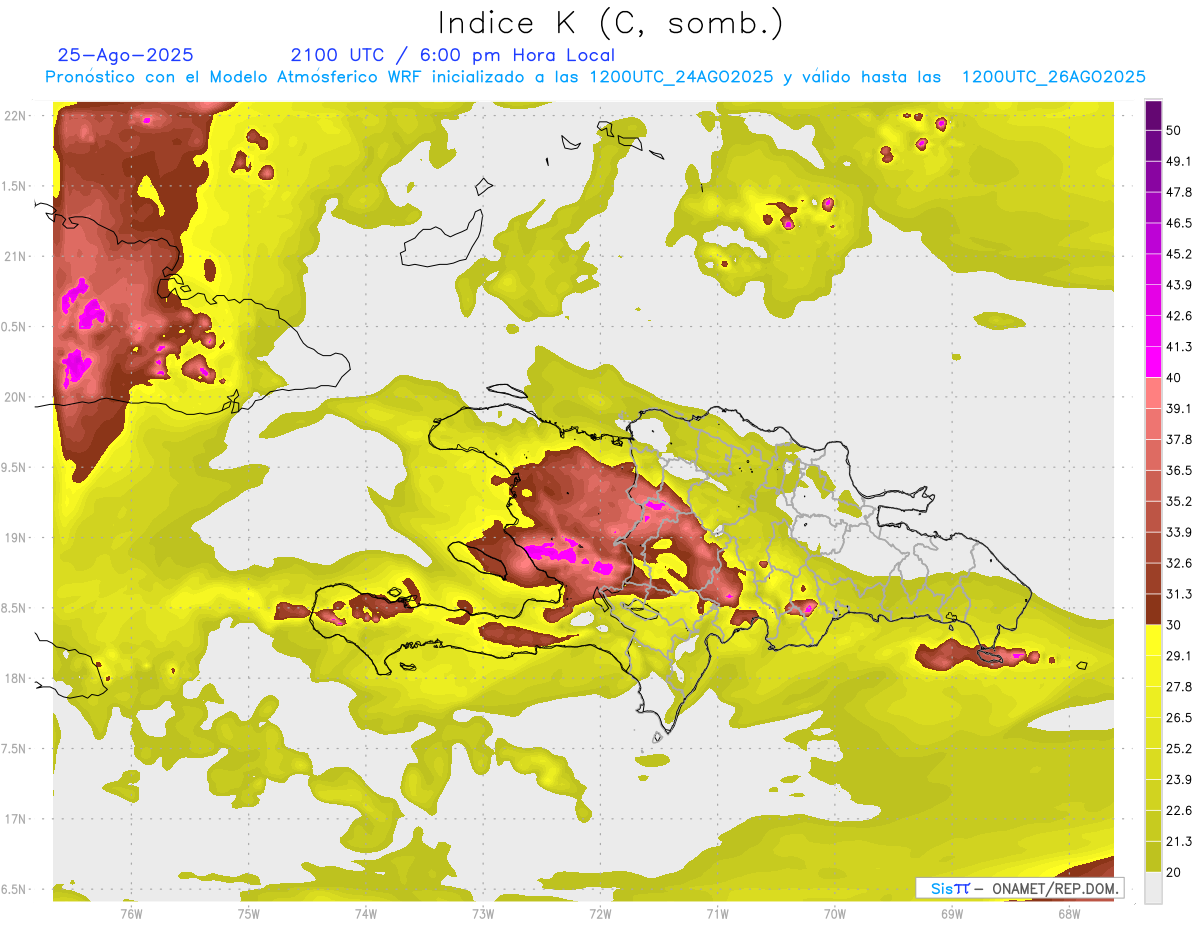Click the colorbar value label '33.9'
This screenshot has width=1200, height=927.
tap(1179, 532)
